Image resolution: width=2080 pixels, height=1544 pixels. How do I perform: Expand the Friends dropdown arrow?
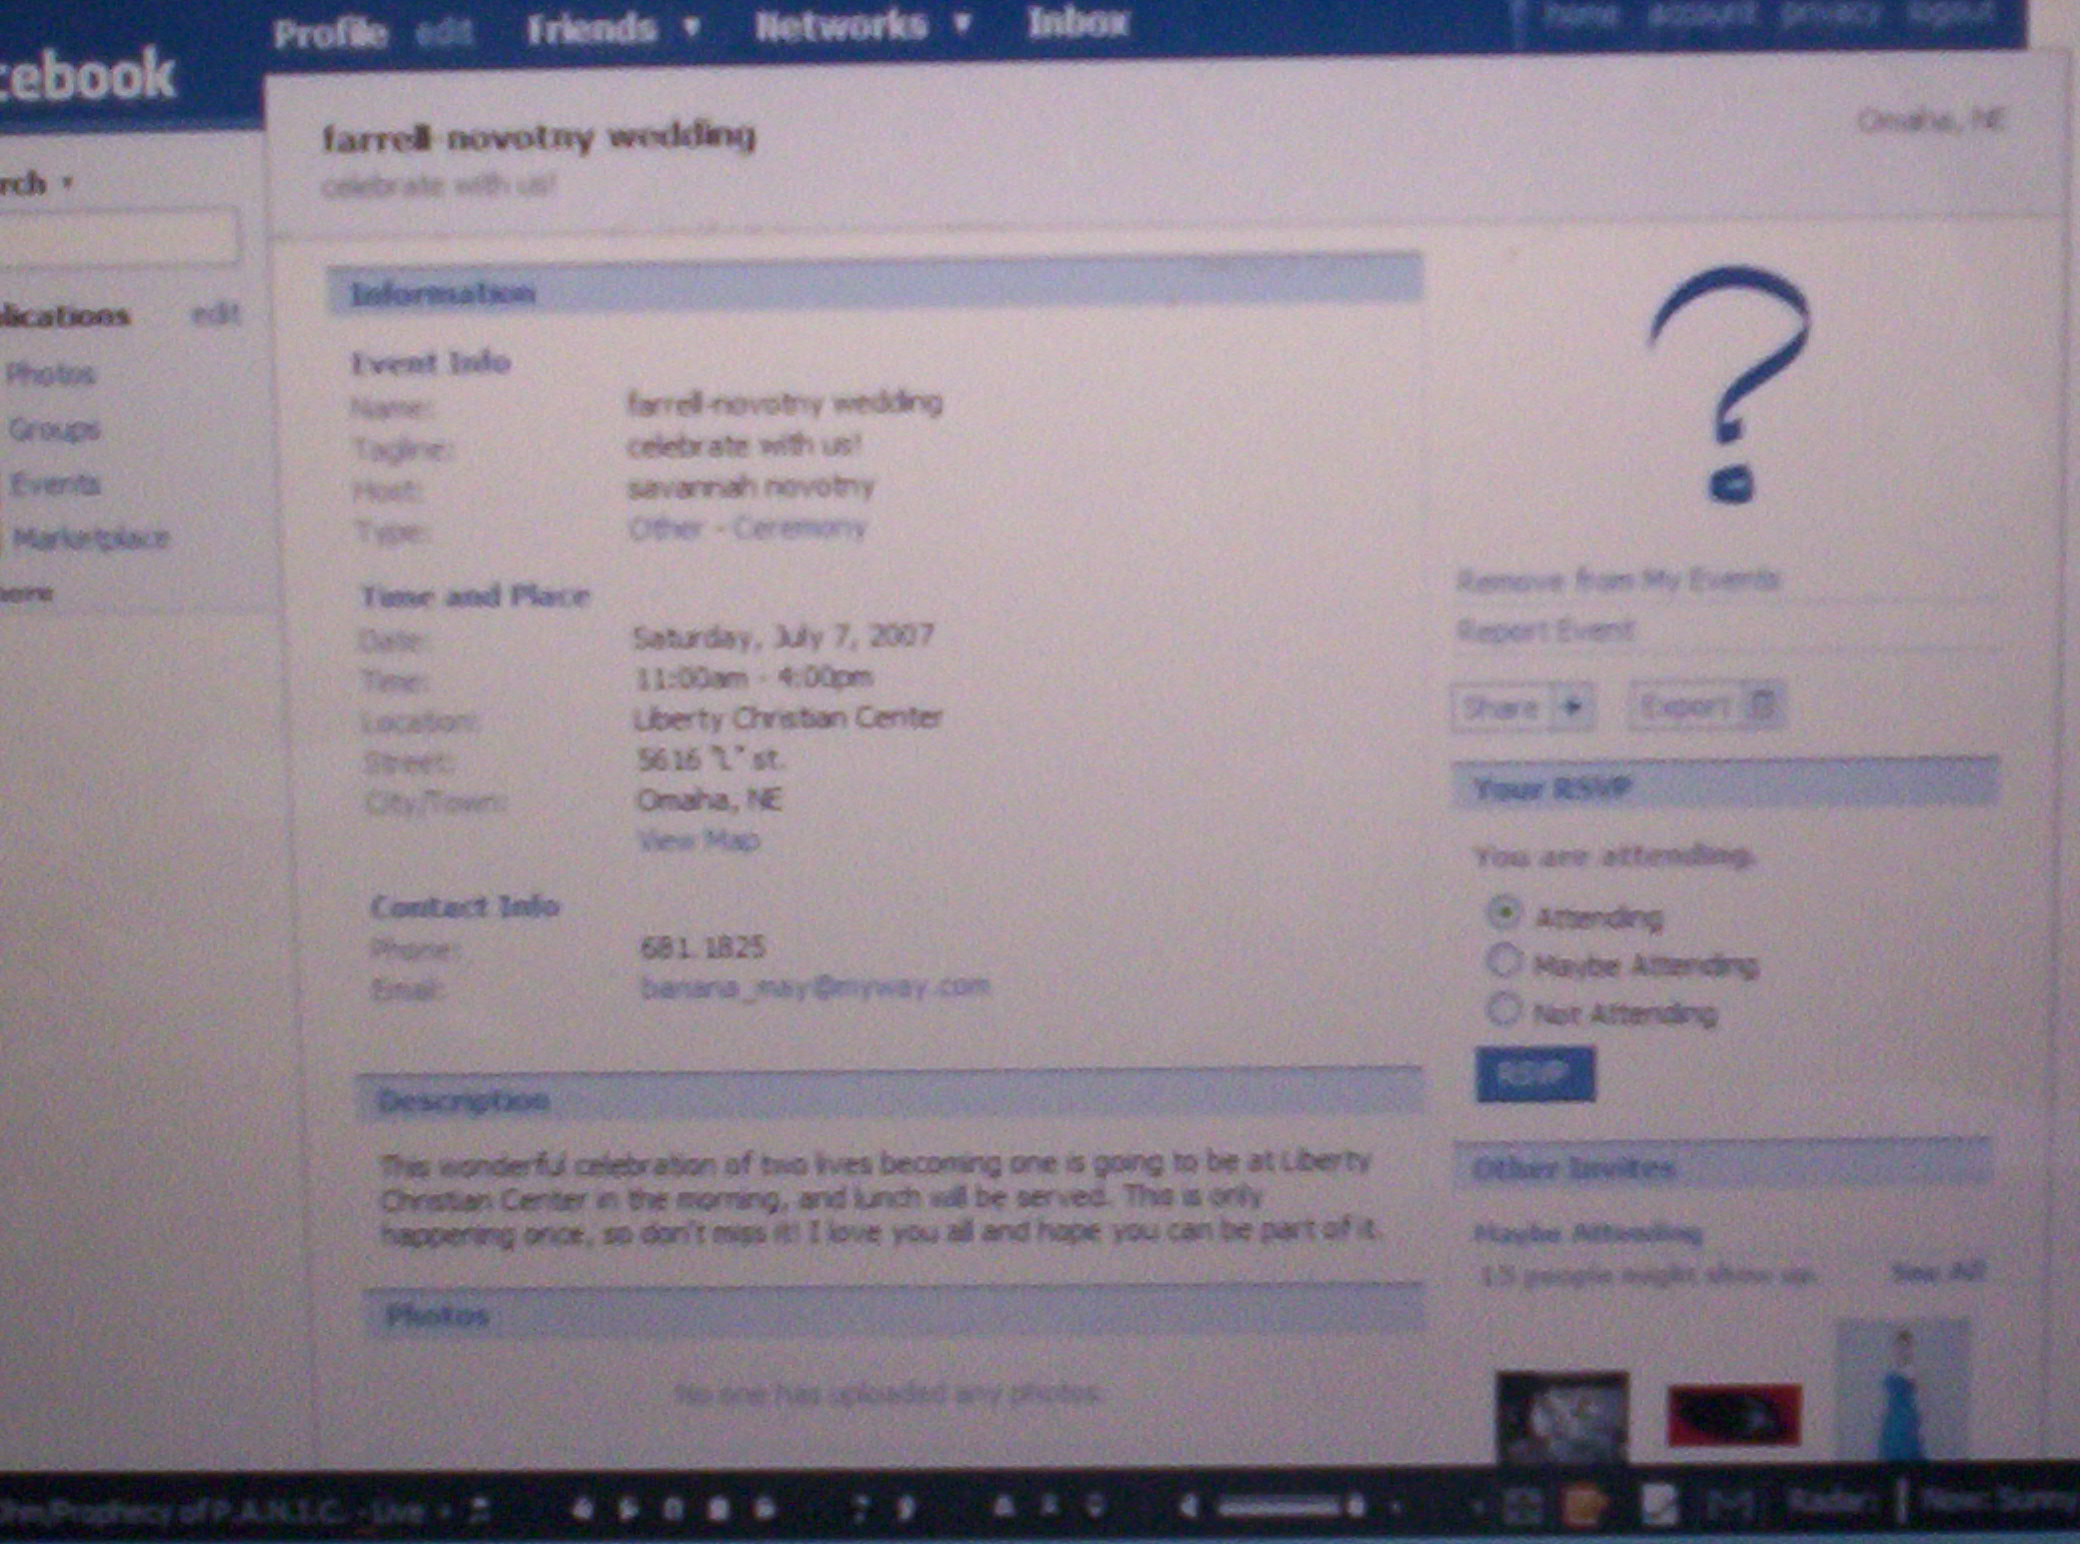tap(691, 27)
